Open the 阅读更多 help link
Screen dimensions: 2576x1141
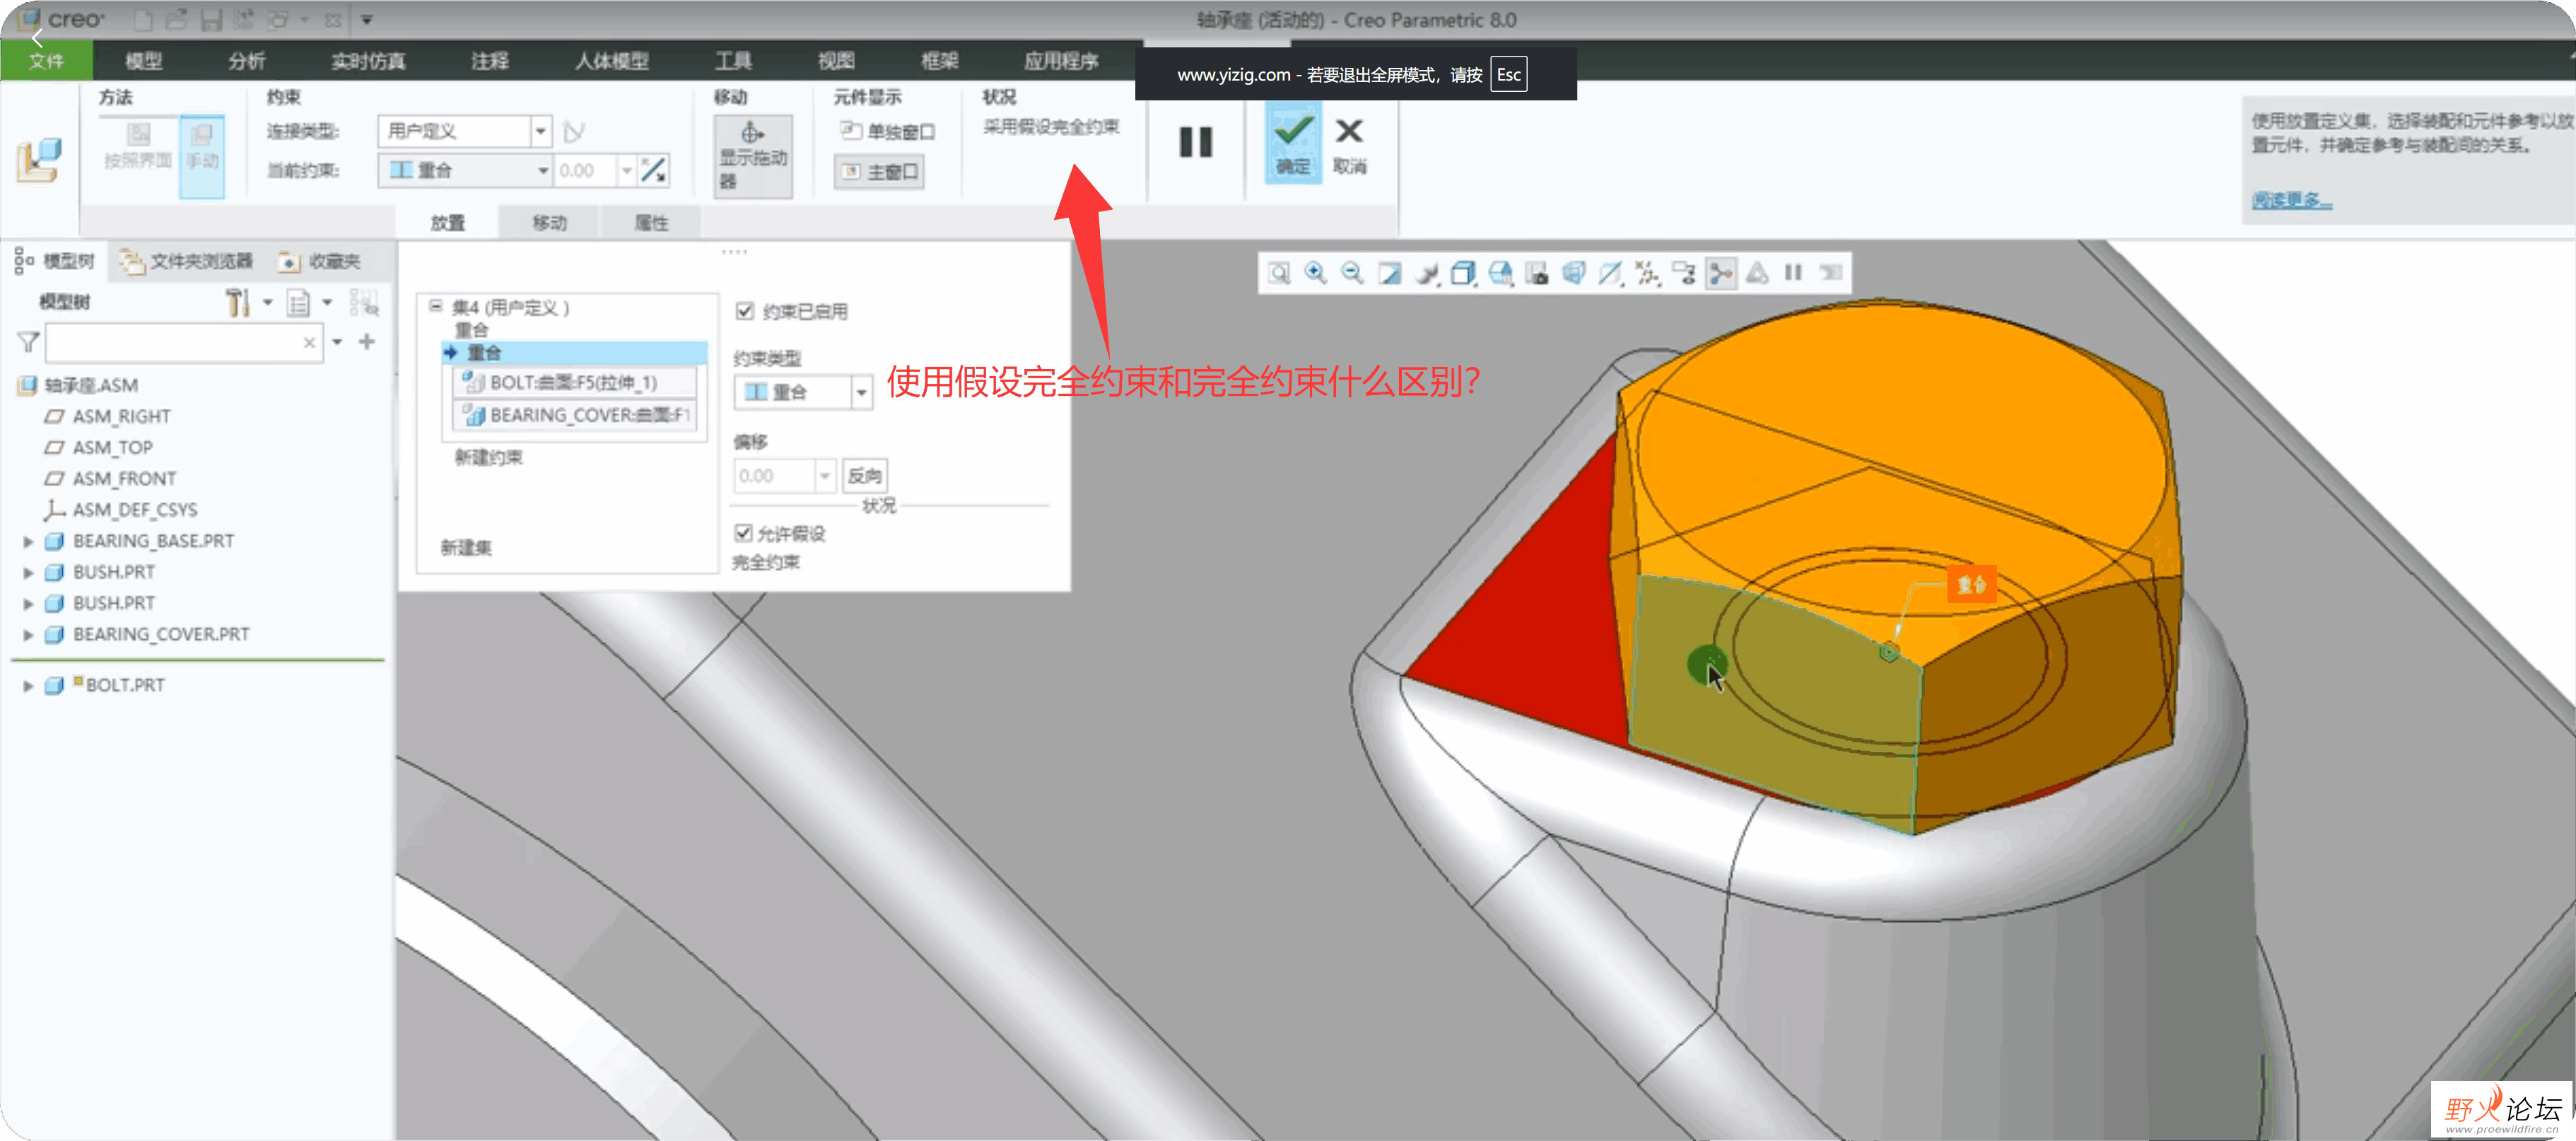tap(2291, 200)
